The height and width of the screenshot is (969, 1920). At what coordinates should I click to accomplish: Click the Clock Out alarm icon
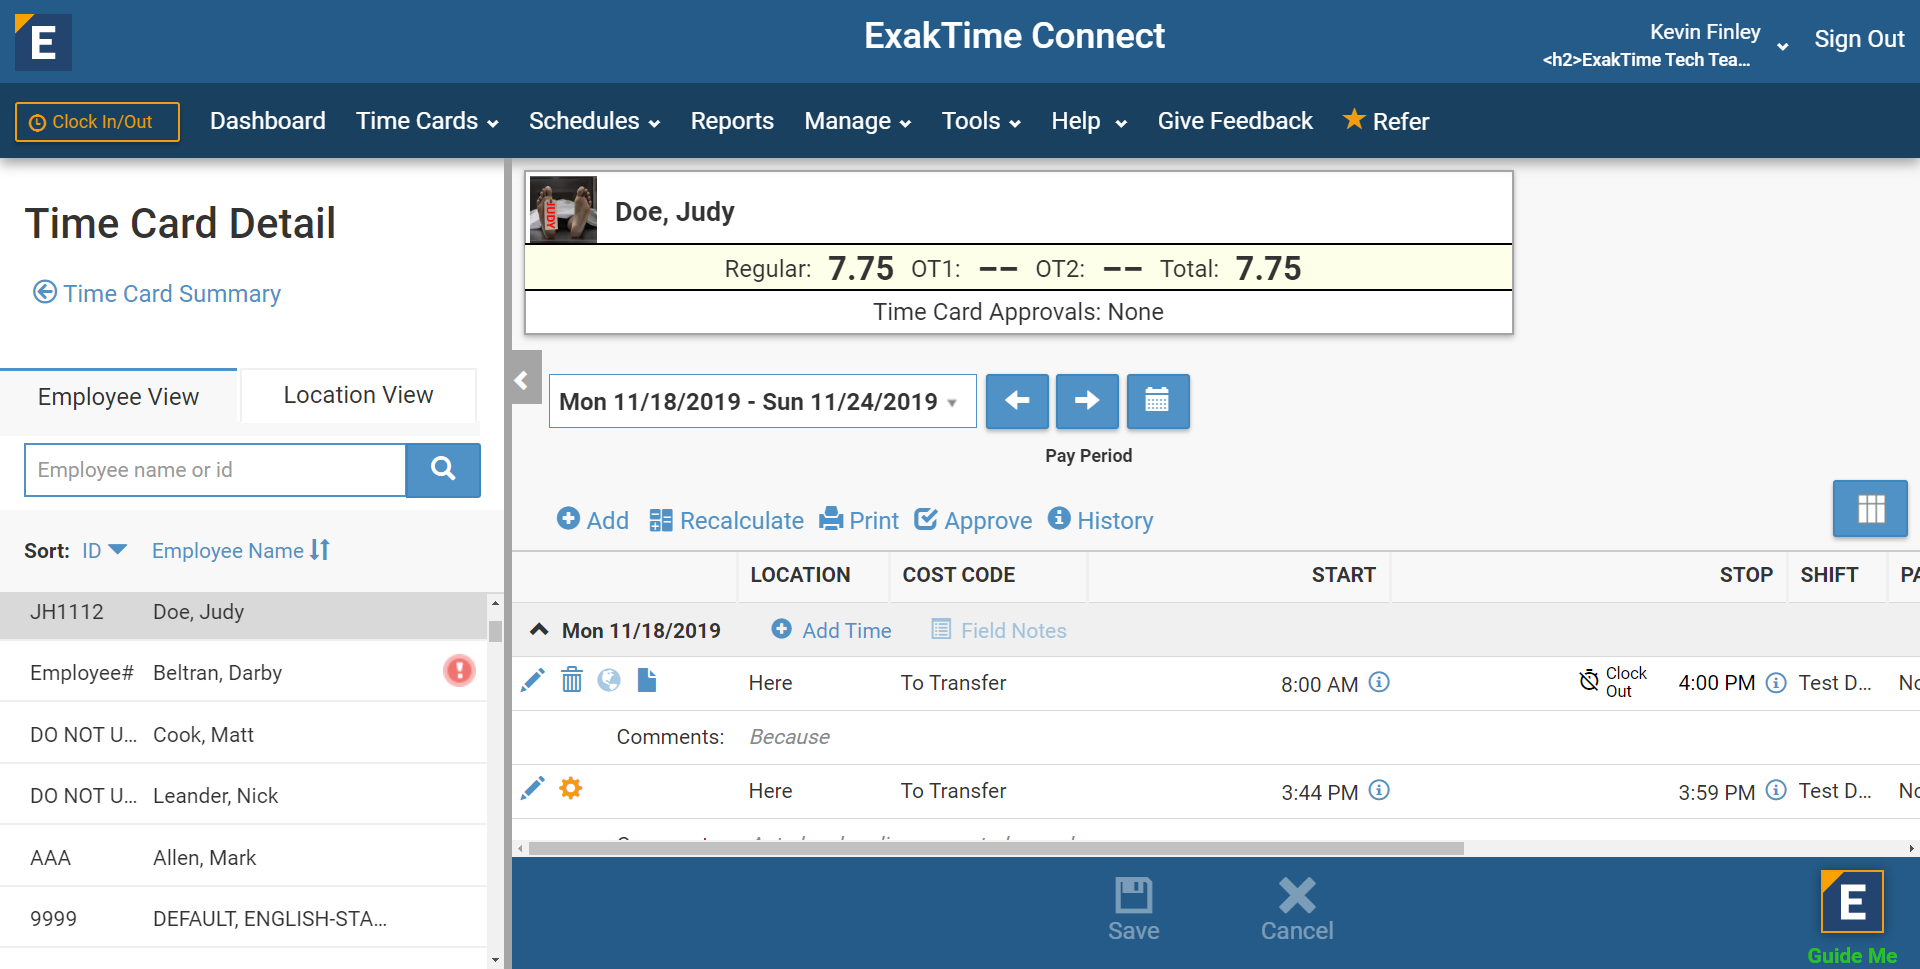point(1589,681)
